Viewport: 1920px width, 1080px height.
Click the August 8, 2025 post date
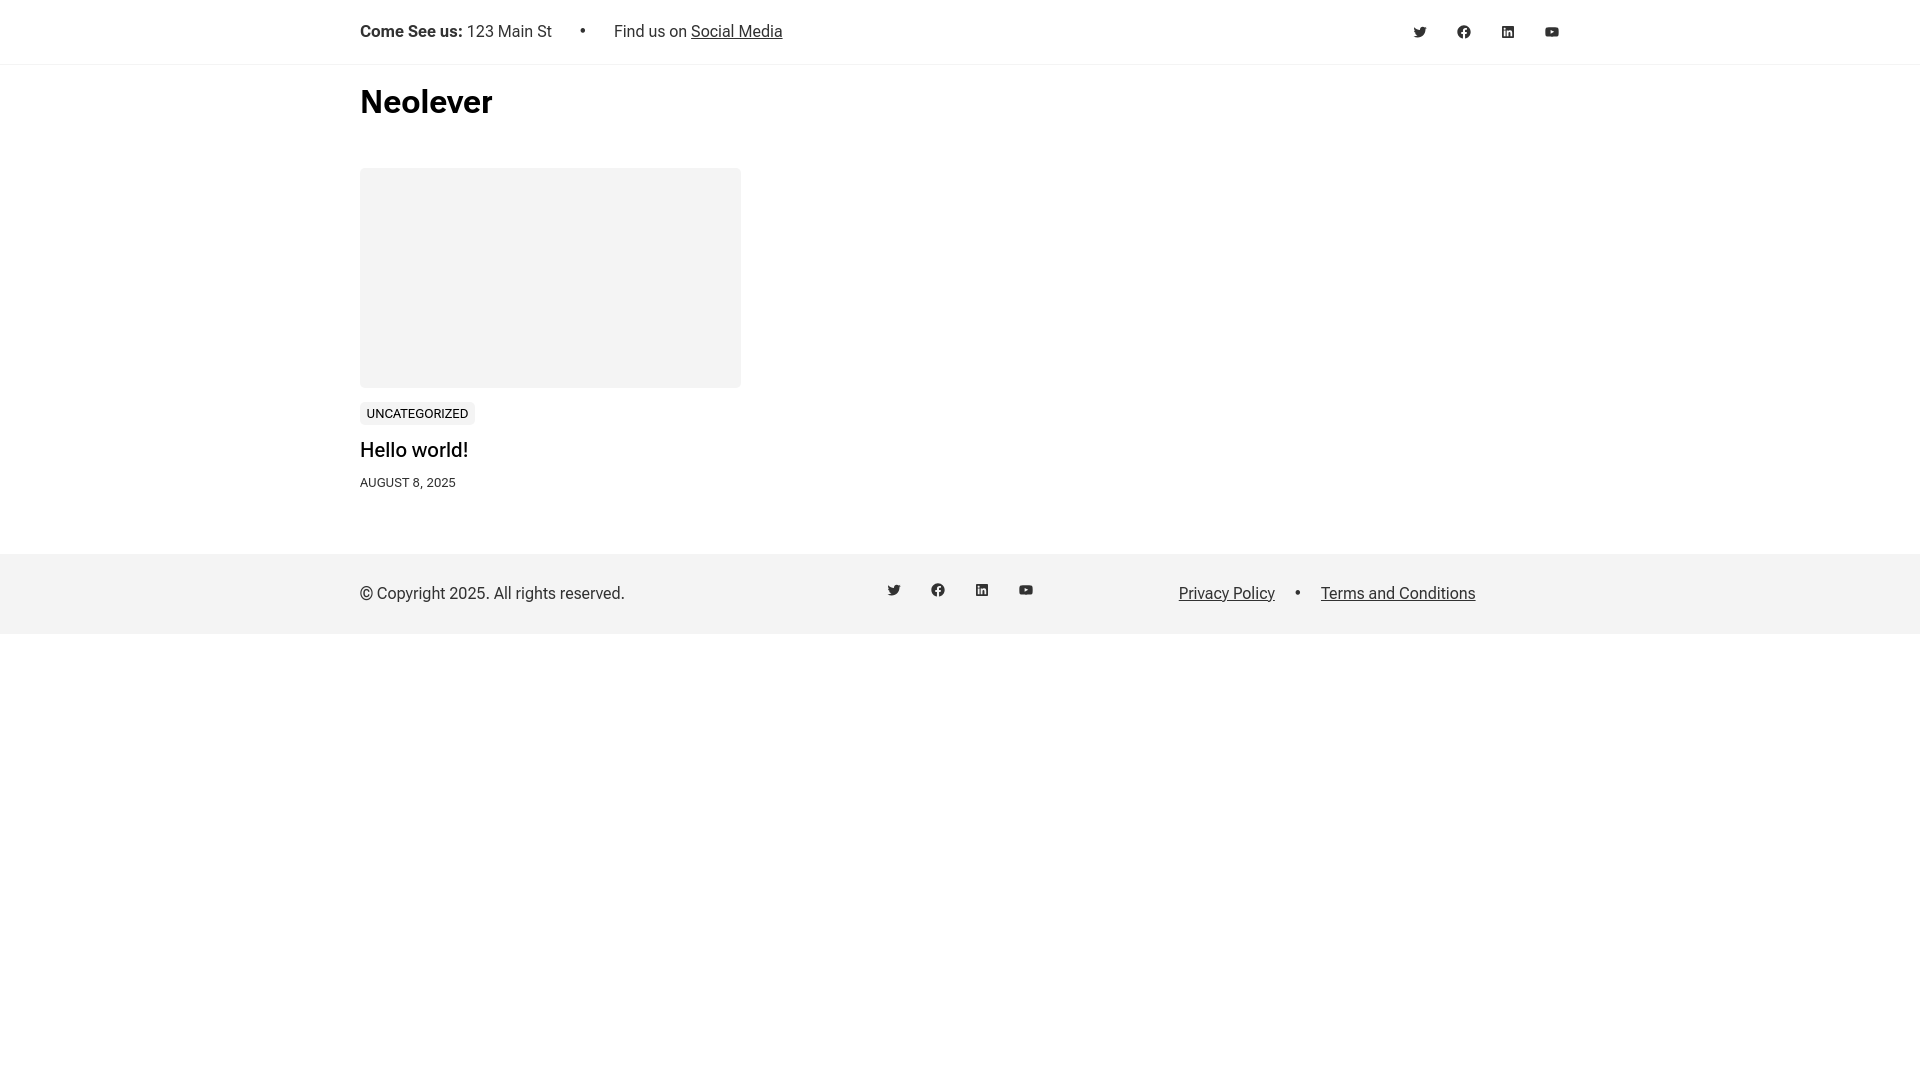click(408, 483)
